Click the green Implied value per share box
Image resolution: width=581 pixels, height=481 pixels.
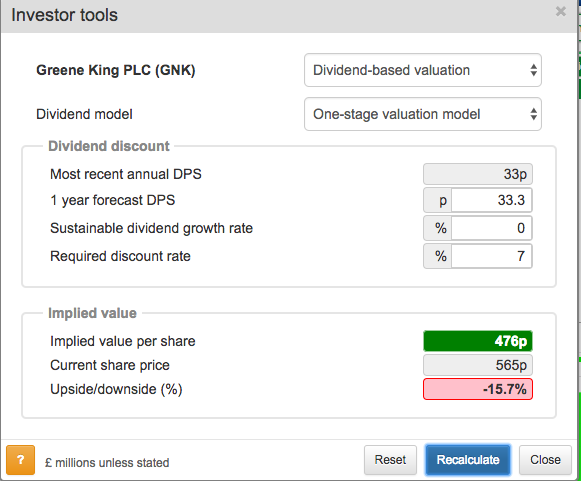click(x=478, y=341)
